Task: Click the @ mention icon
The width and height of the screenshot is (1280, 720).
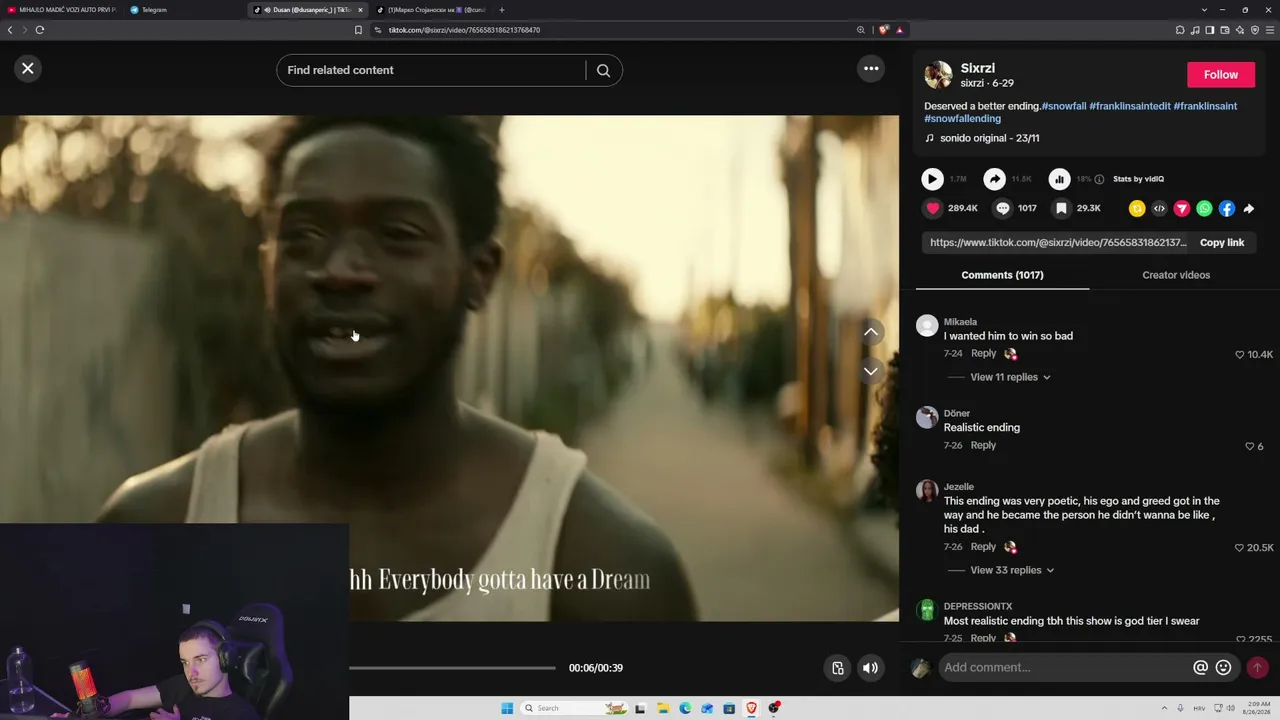Action: pyautogui.click(x=1200, y=668)
